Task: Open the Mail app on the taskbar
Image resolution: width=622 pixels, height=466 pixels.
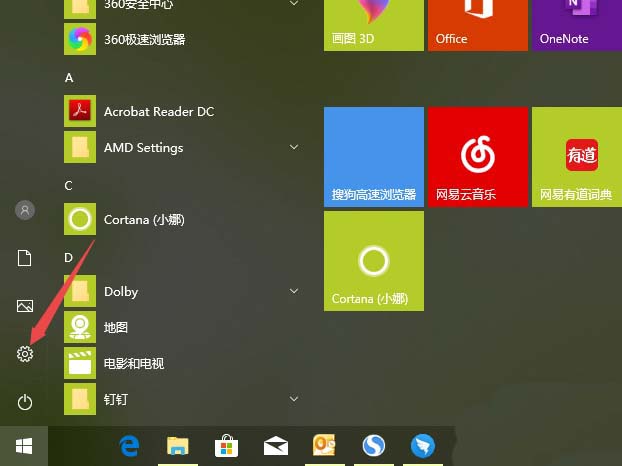Action: (x=276, y=446)
